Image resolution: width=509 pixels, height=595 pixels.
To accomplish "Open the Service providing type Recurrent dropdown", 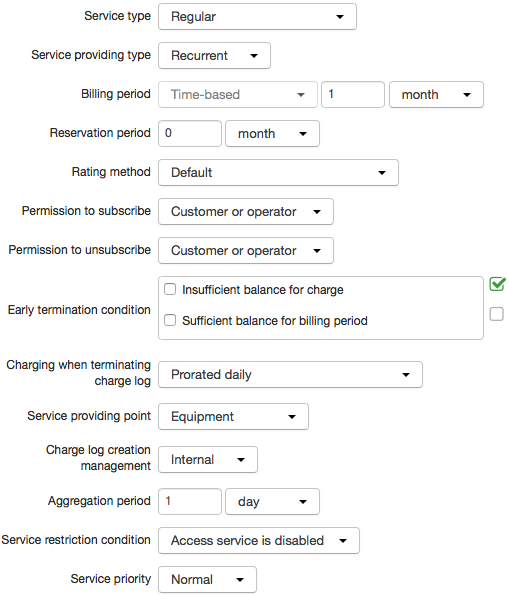I will [x=214, y=56].
